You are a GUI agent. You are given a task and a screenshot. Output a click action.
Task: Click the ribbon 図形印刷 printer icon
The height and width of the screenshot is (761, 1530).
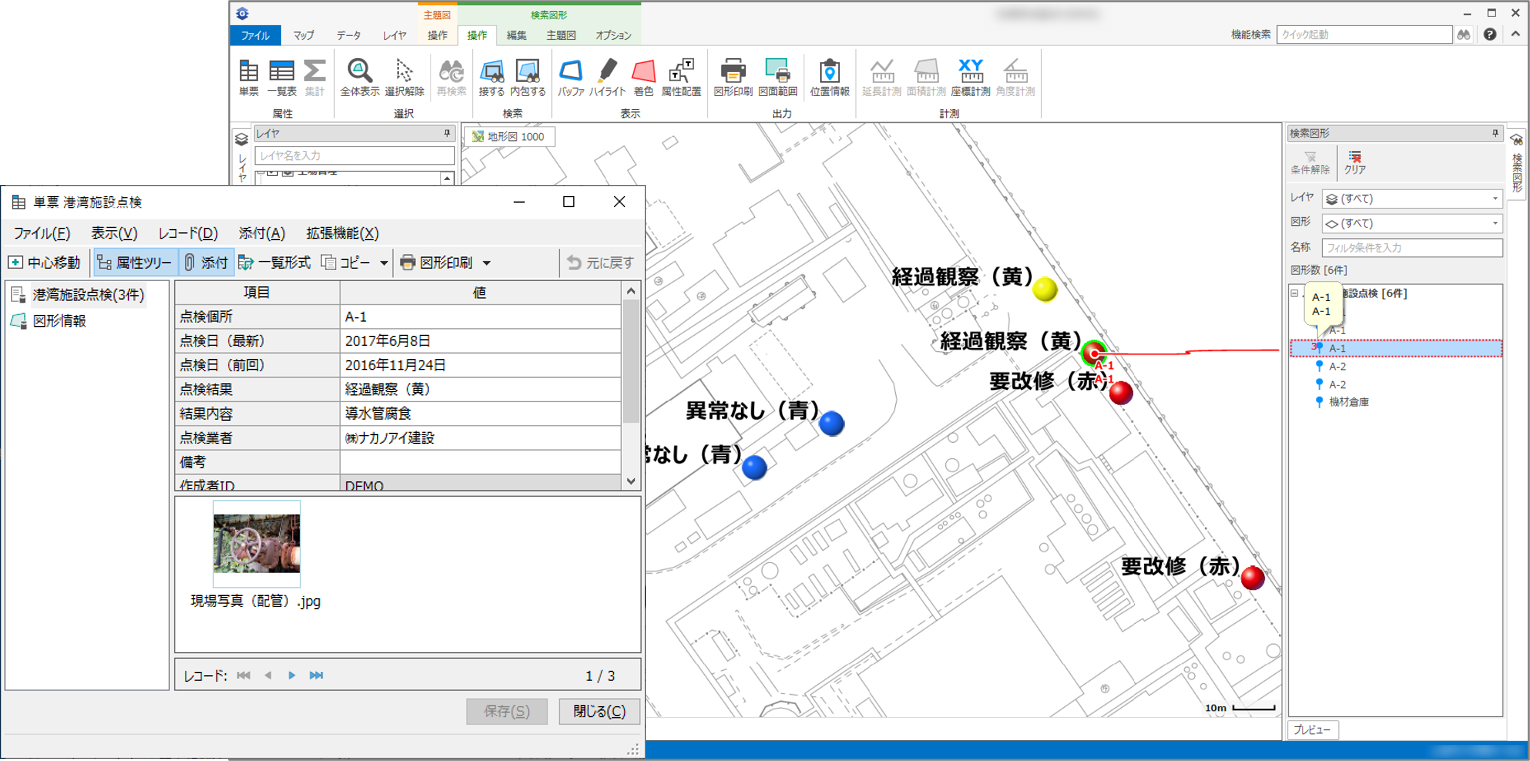(733, 71)
